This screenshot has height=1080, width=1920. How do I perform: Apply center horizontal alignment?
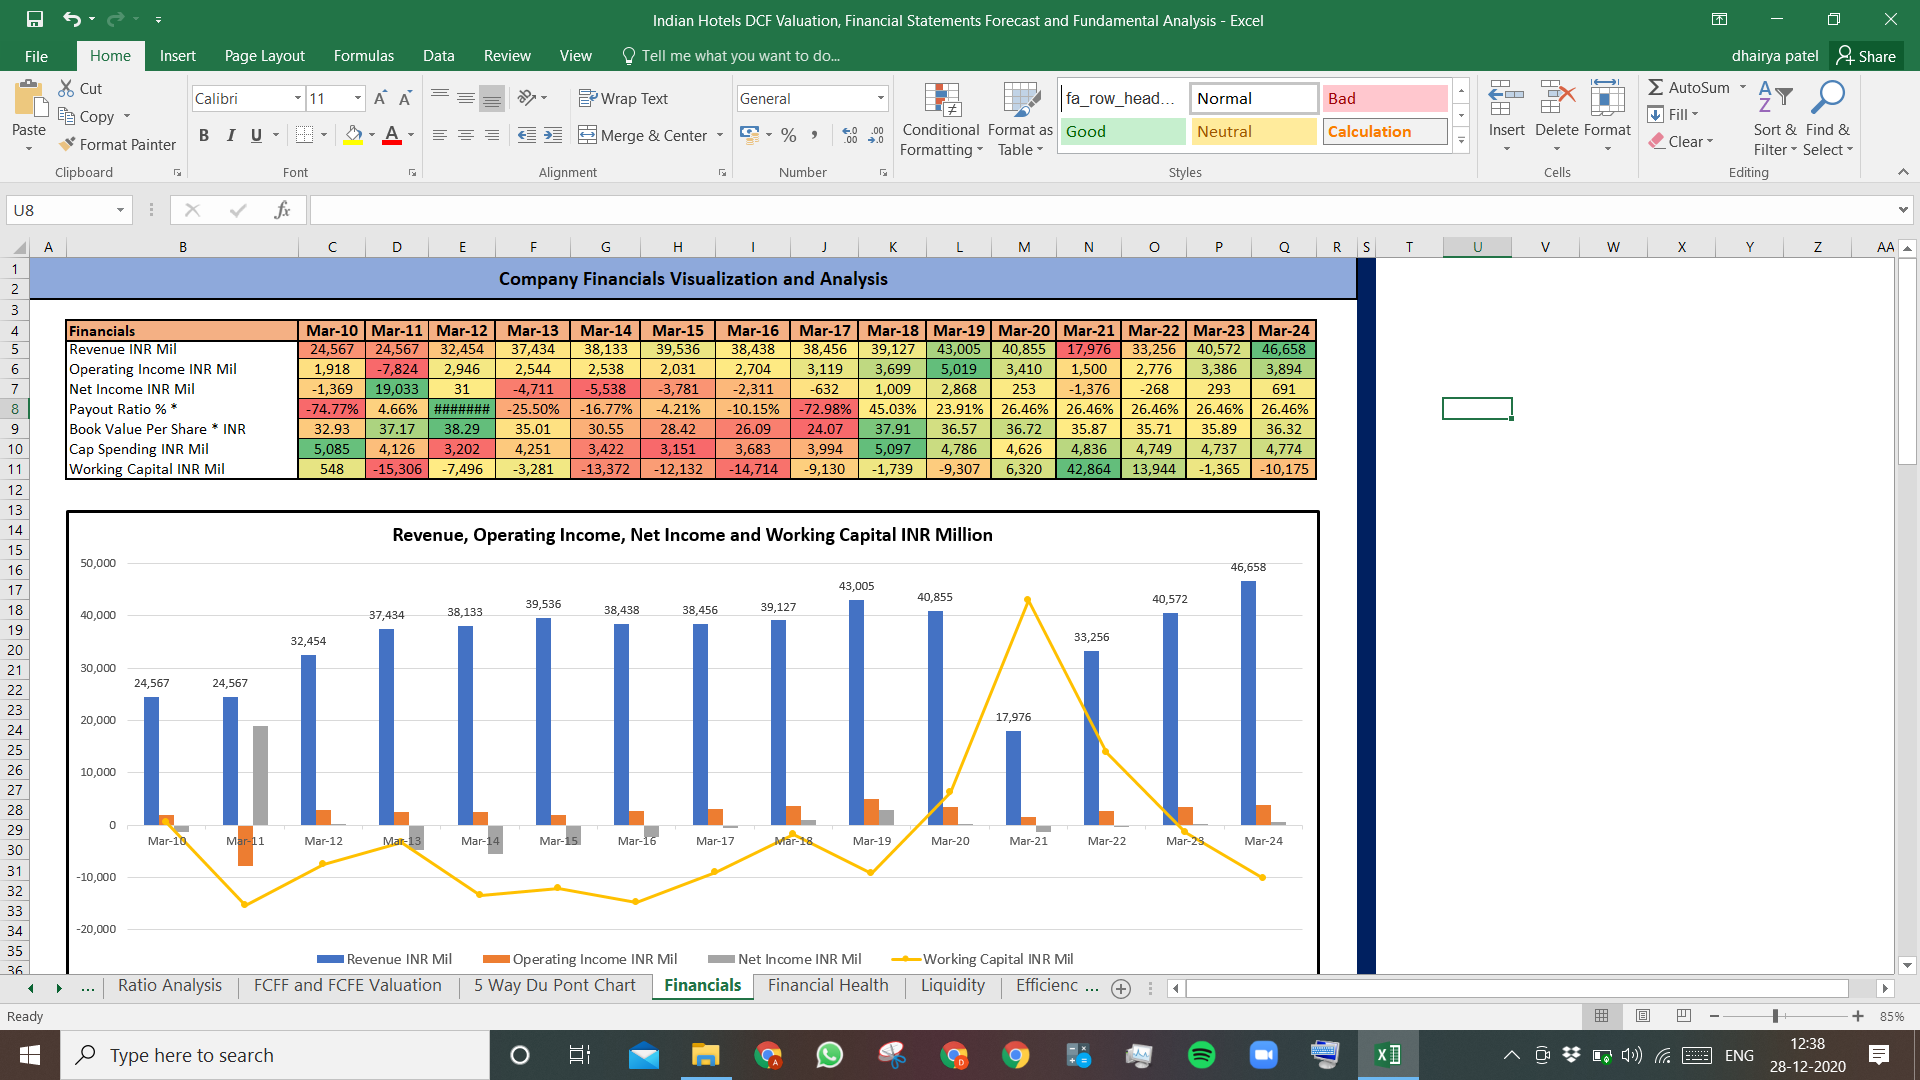pos(466,135)
